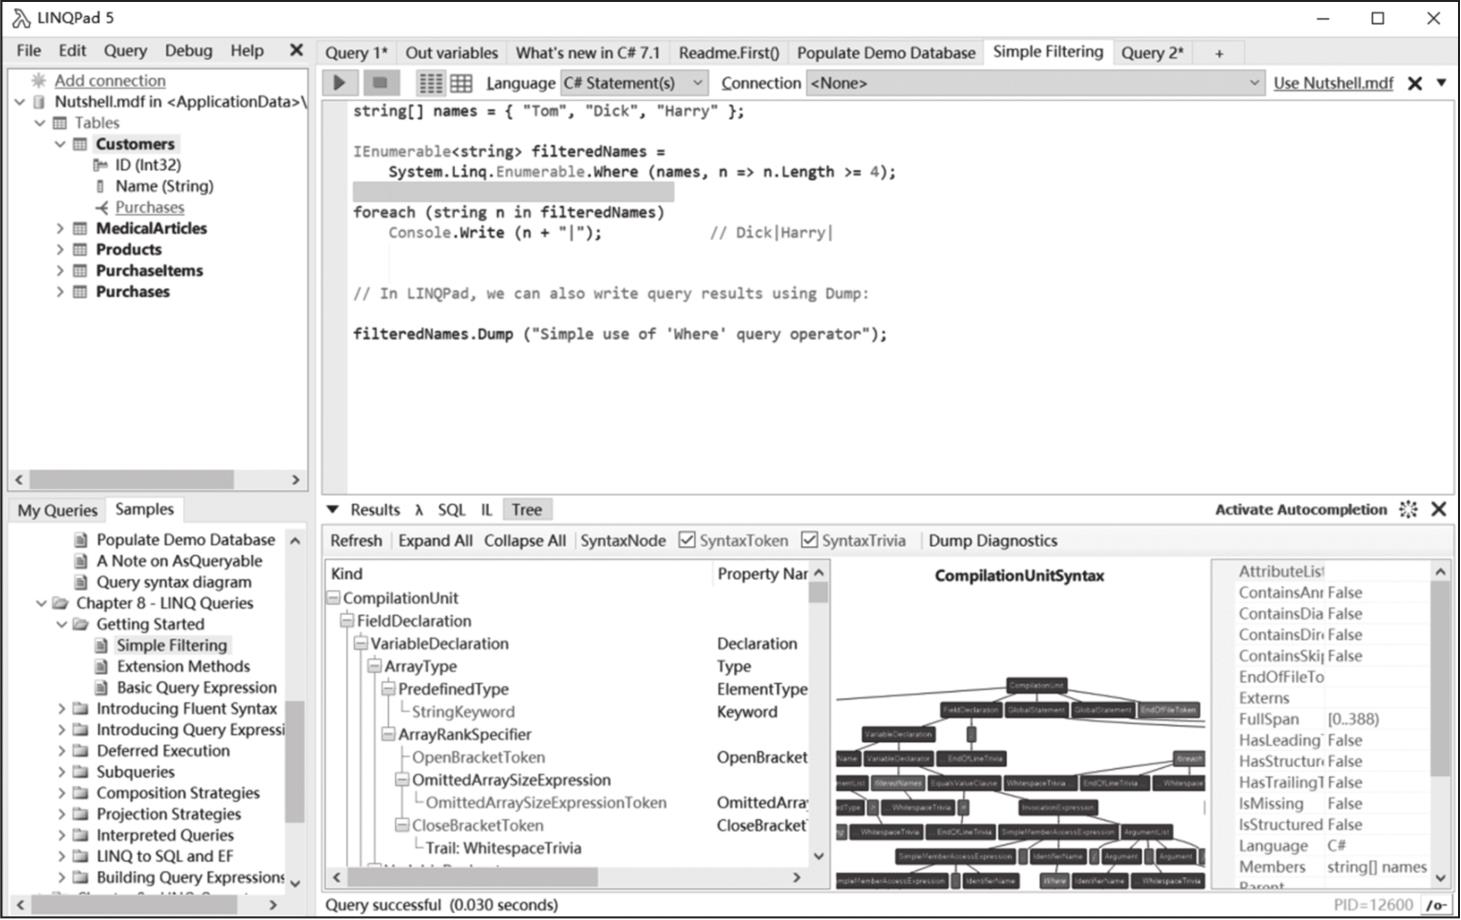
Task: Click the Query syntax diagram file icon
Action: click(81, 582)
